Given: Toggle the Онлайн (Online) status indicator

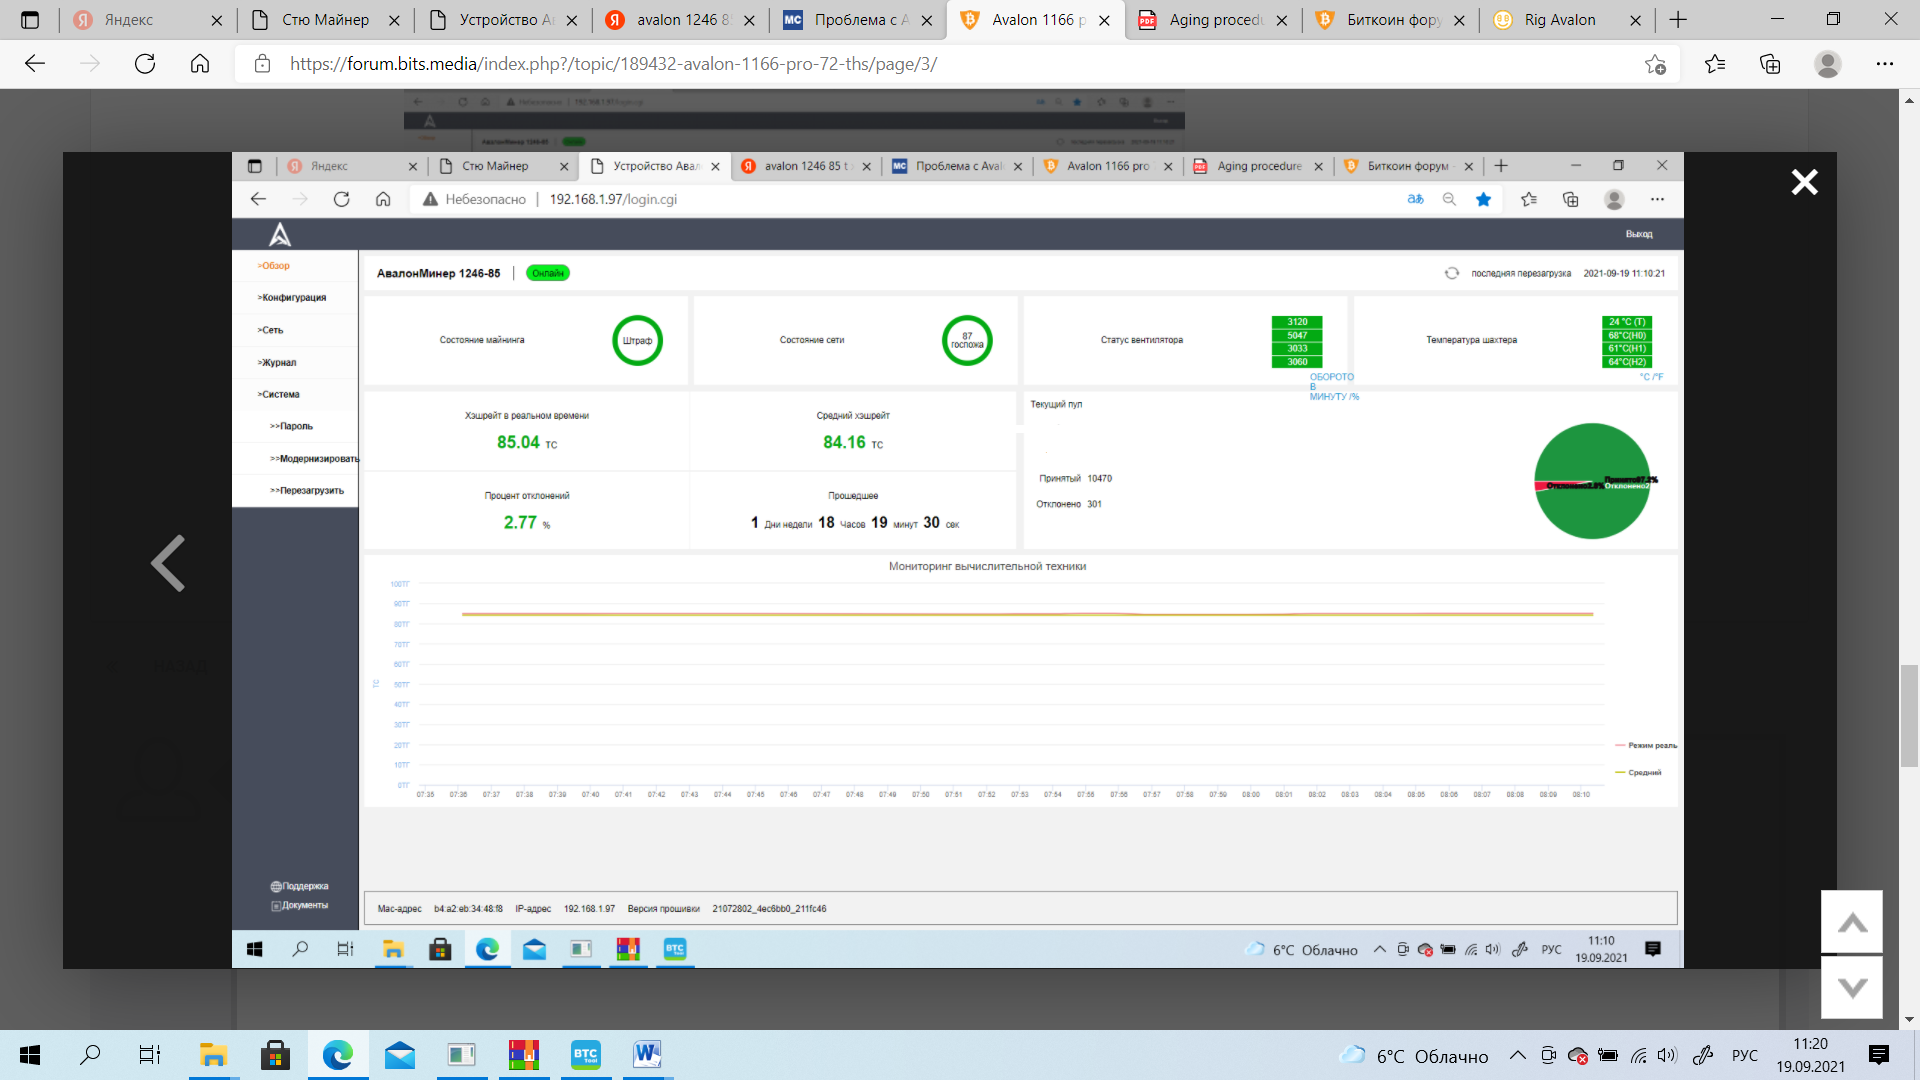Looking at the screenshot, I should pyautogui.click(x=547, y=273).
